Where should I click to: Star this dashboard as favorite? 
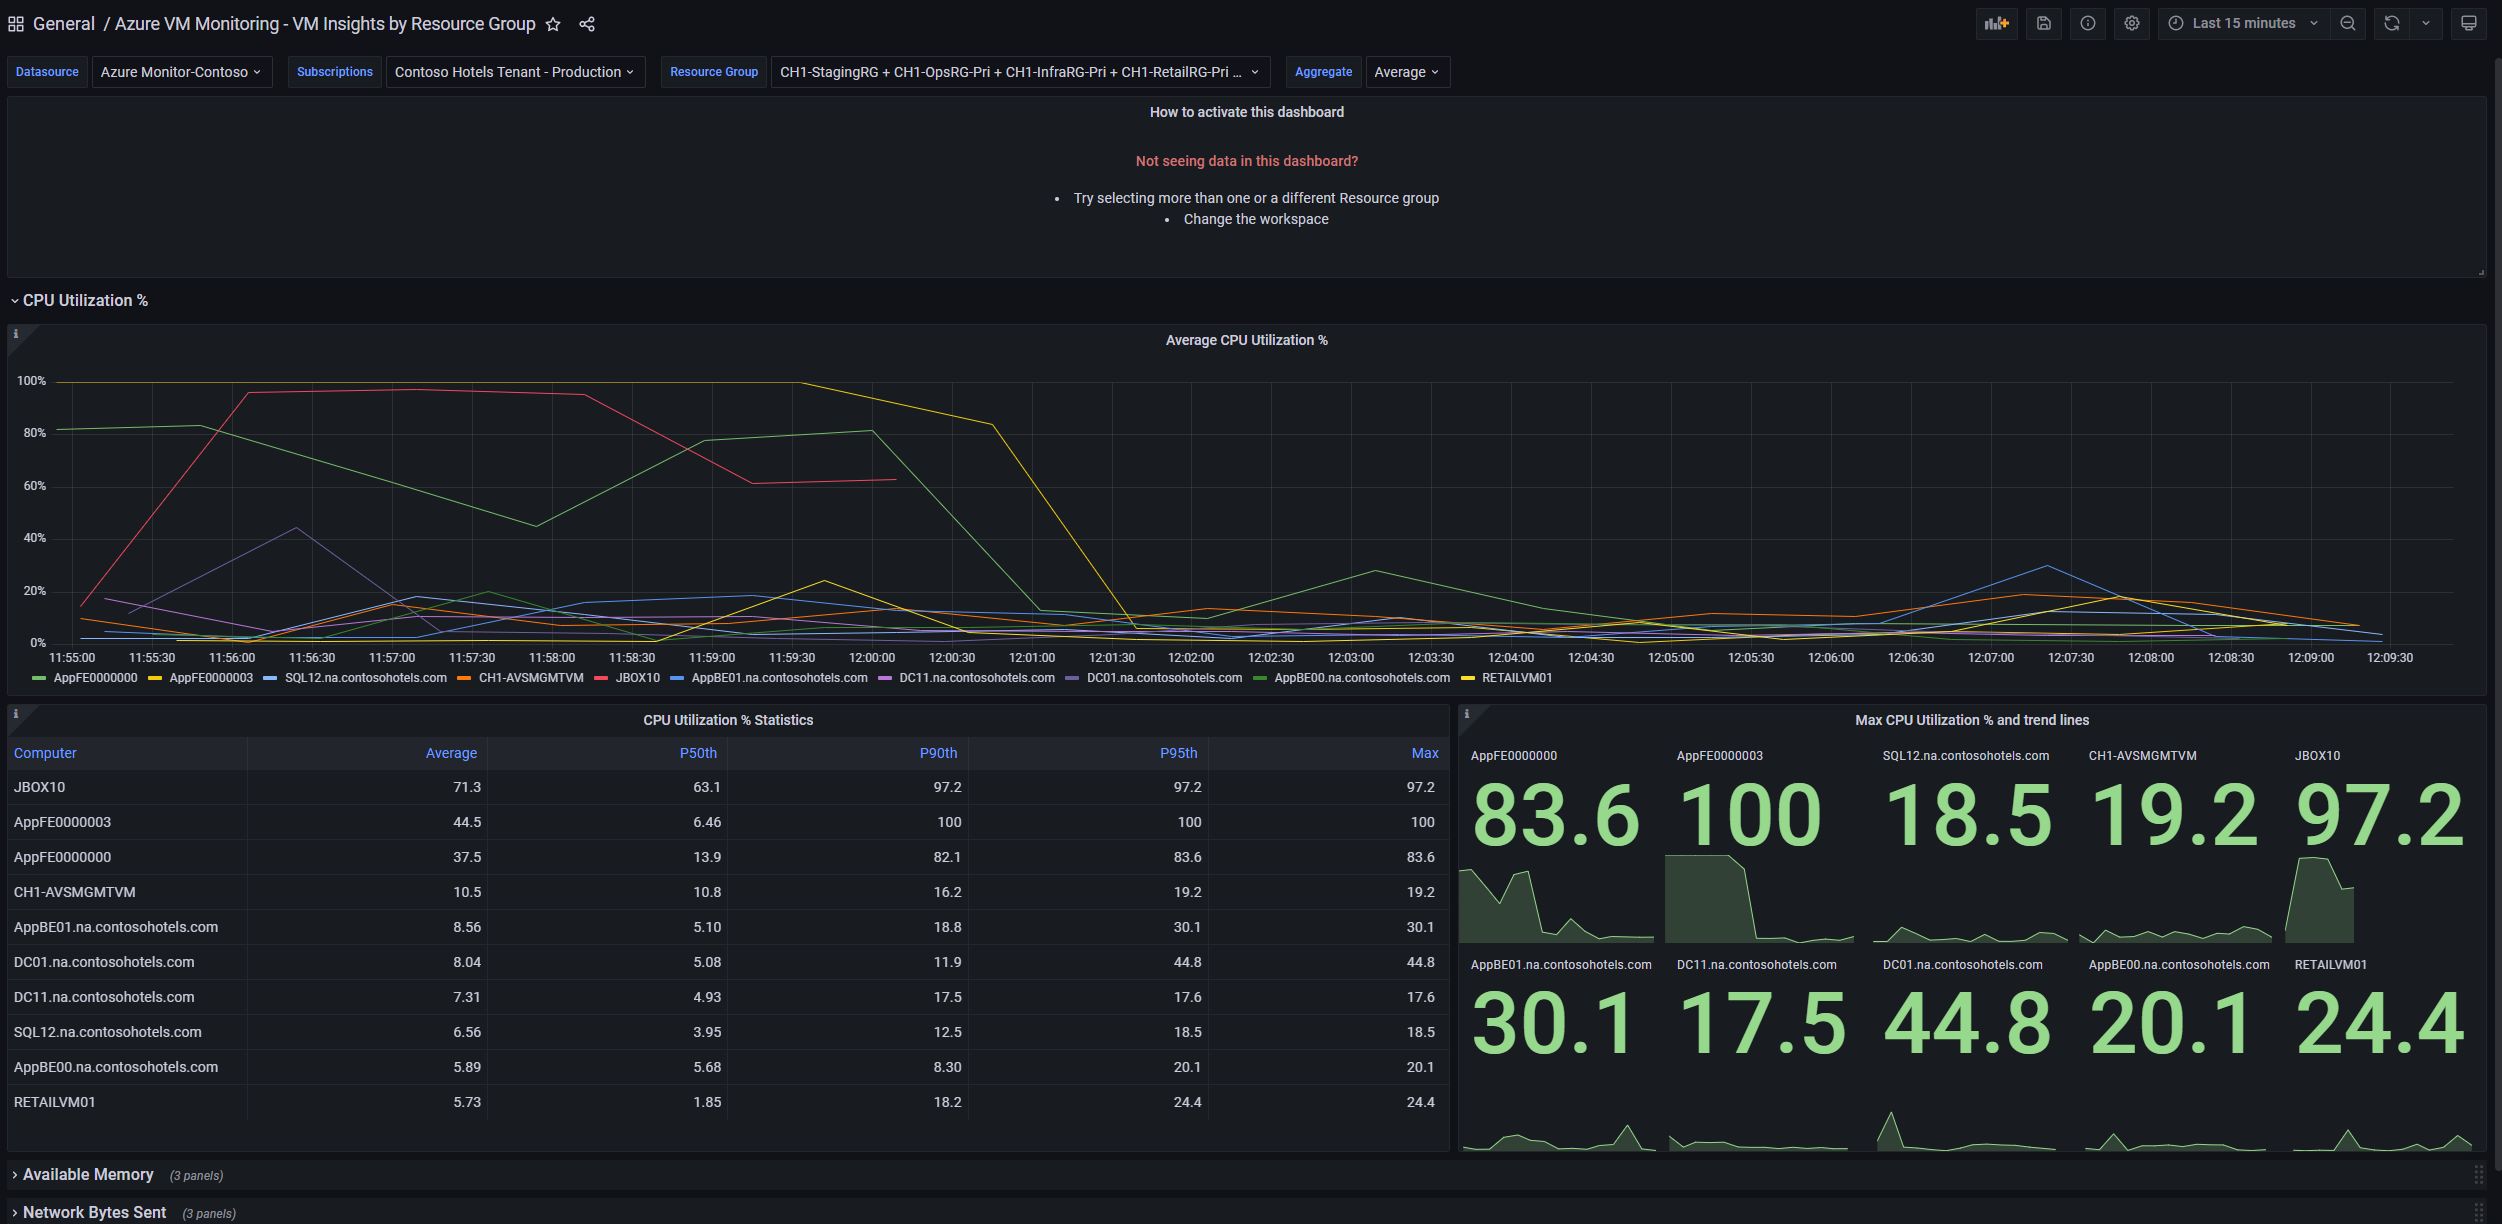click(553, 24)
